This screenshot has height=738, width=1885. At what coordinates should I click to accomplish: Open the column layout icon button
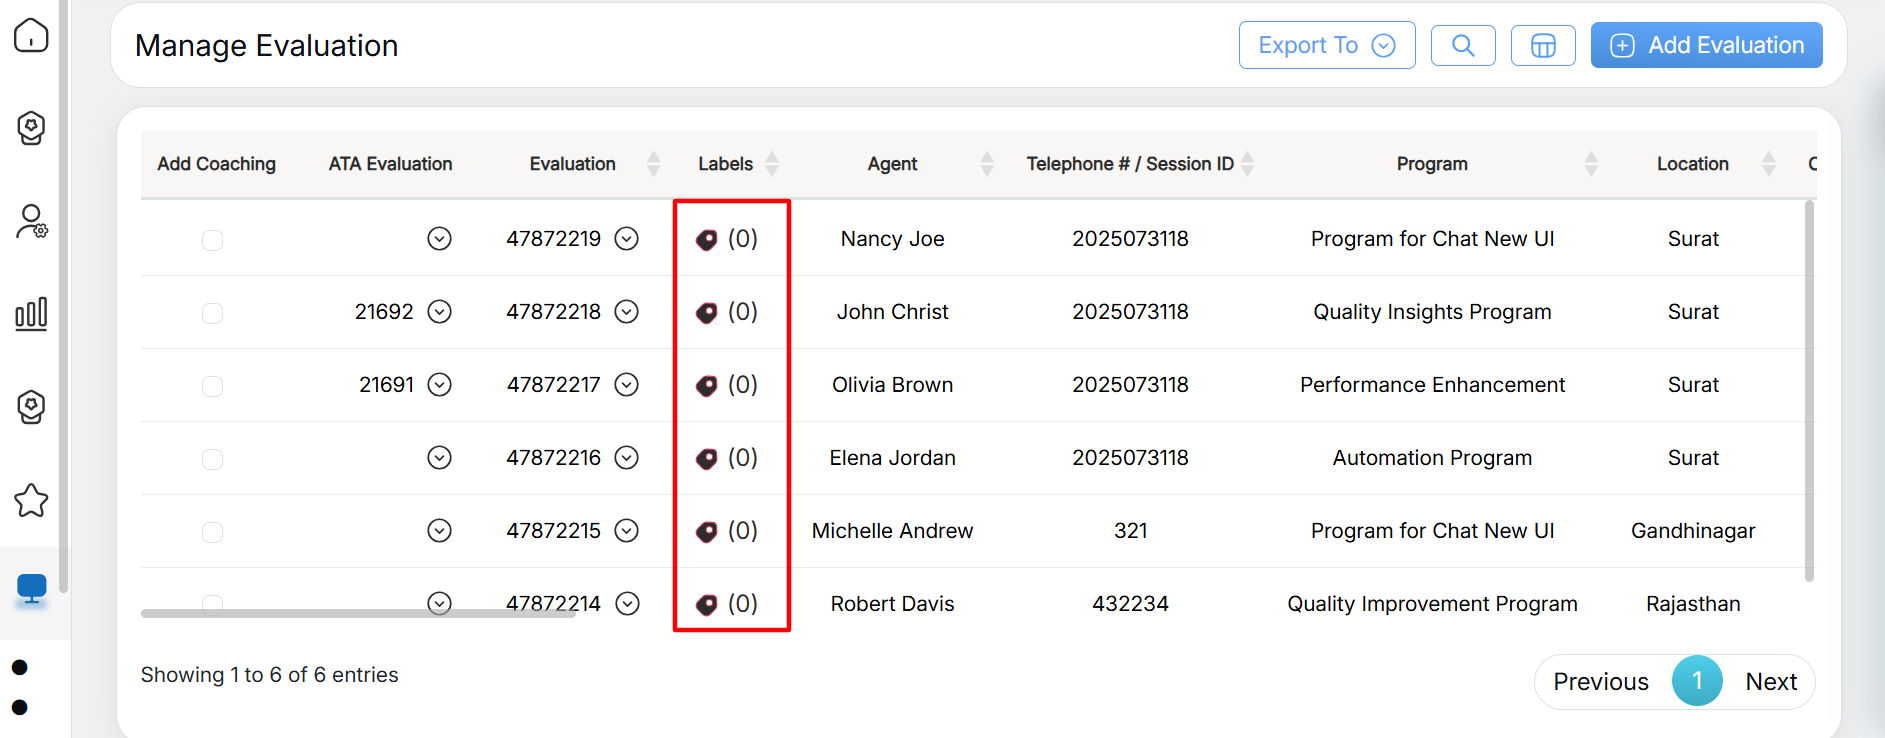(1542, 45)
